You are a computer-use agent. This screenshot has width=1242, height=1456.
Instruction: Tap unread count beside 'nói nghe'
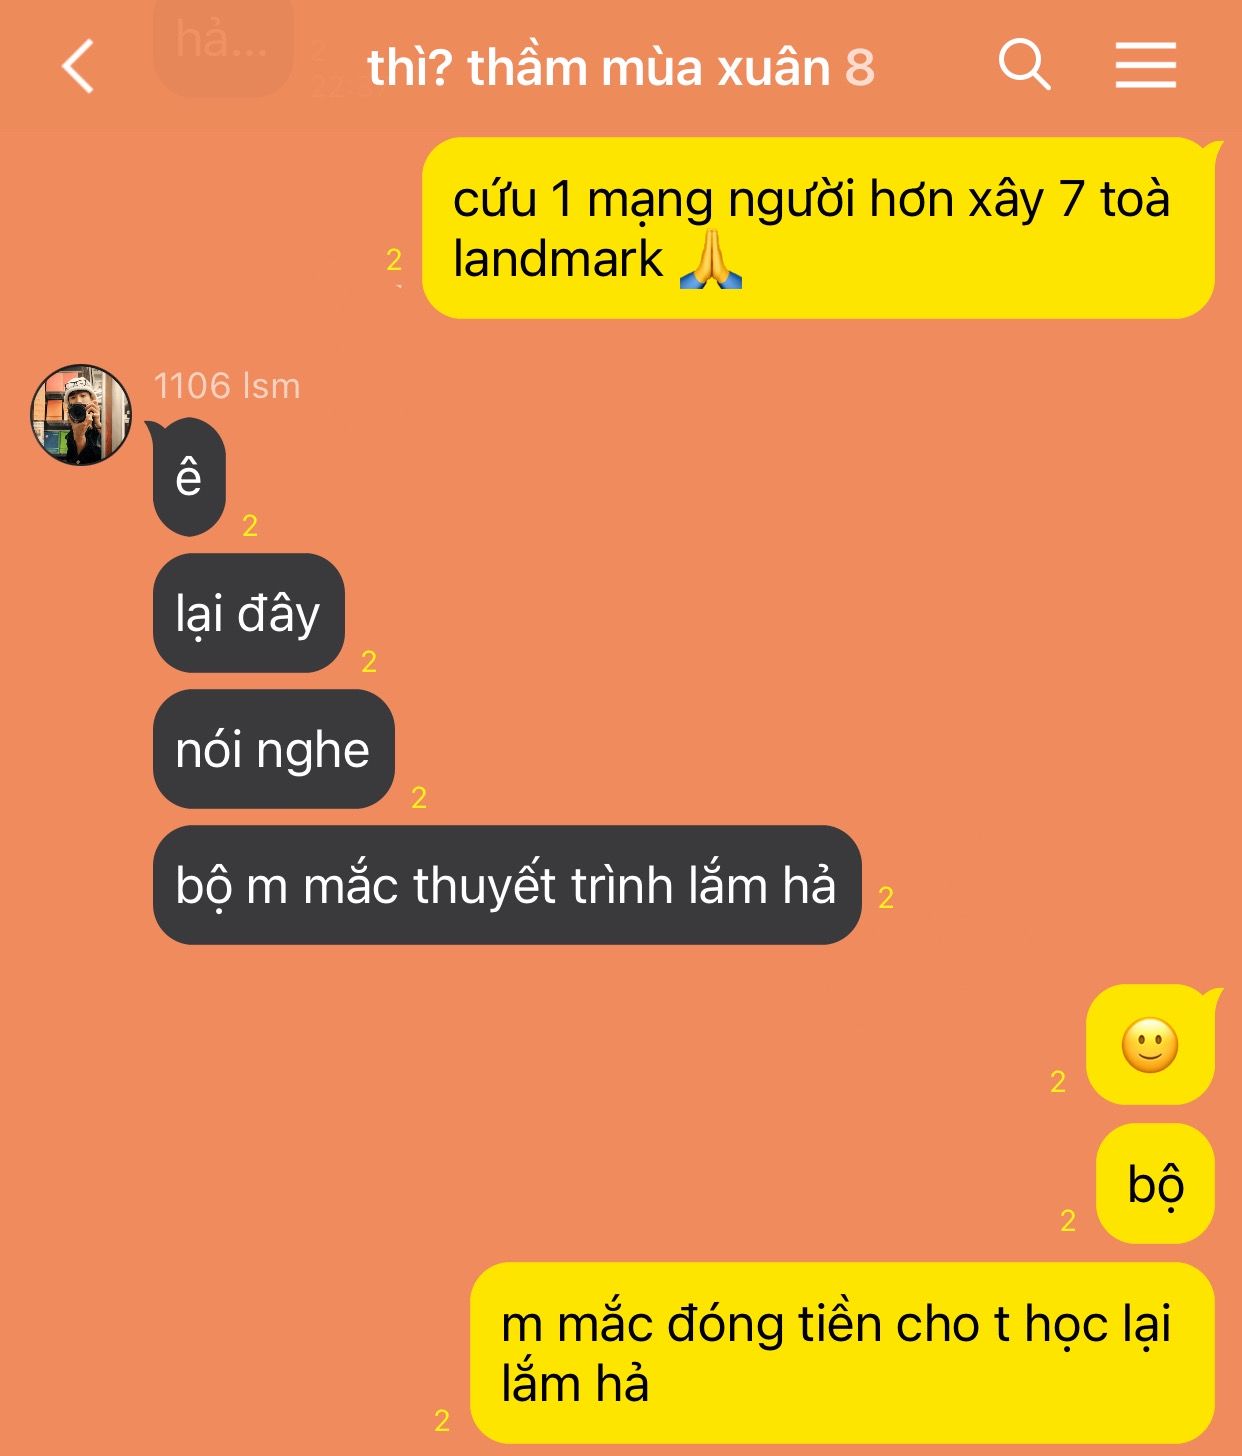tap(419, 797)
